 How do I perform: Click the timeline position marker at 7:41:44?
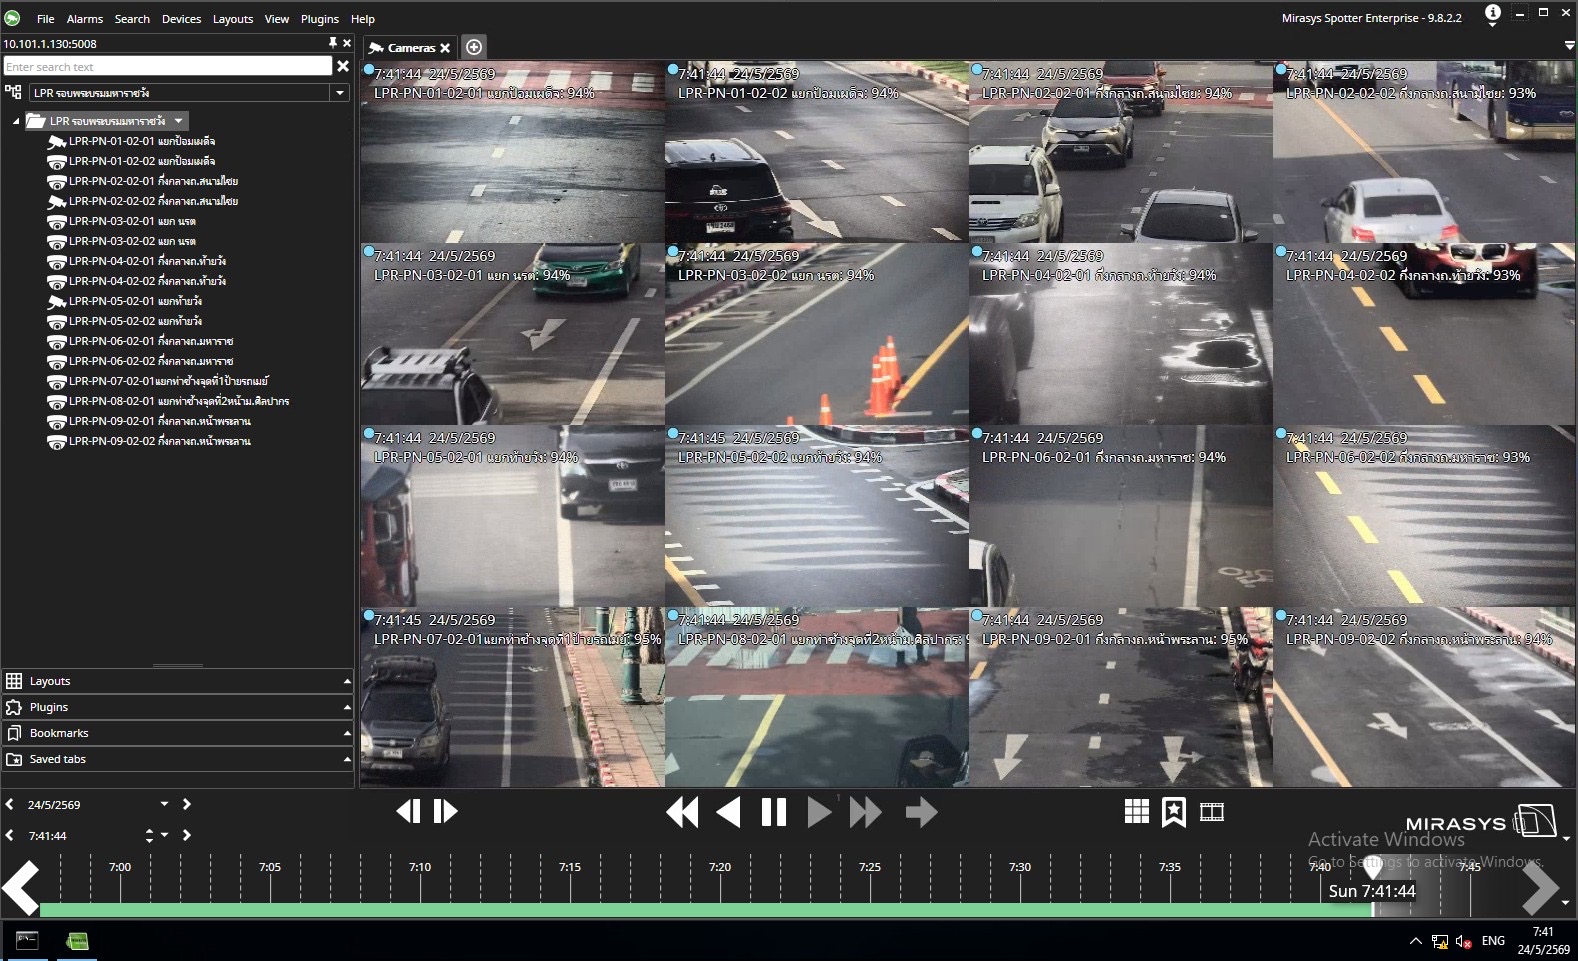(1372, 866)
